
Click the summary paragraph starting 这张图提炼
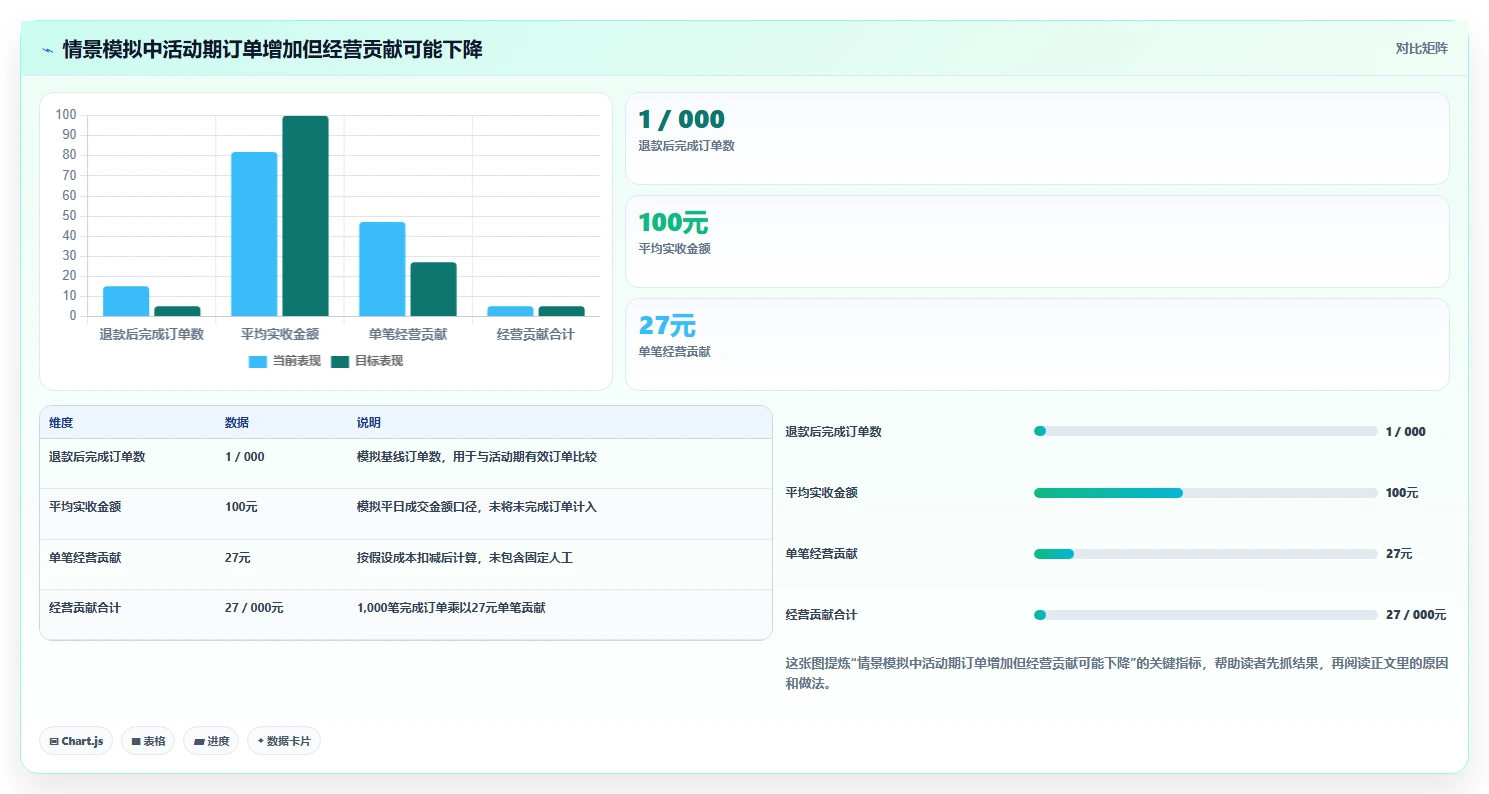(x=1117, y=675)
